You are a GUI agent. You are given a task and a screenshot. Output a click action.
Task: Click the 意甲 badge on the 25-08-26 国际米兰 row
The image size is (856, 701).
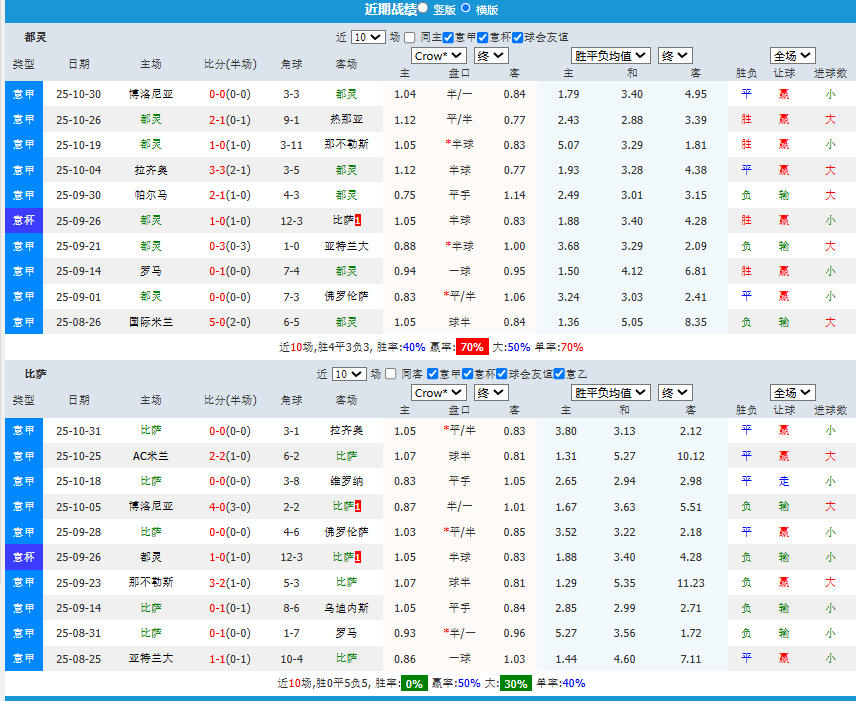point(23,322)
